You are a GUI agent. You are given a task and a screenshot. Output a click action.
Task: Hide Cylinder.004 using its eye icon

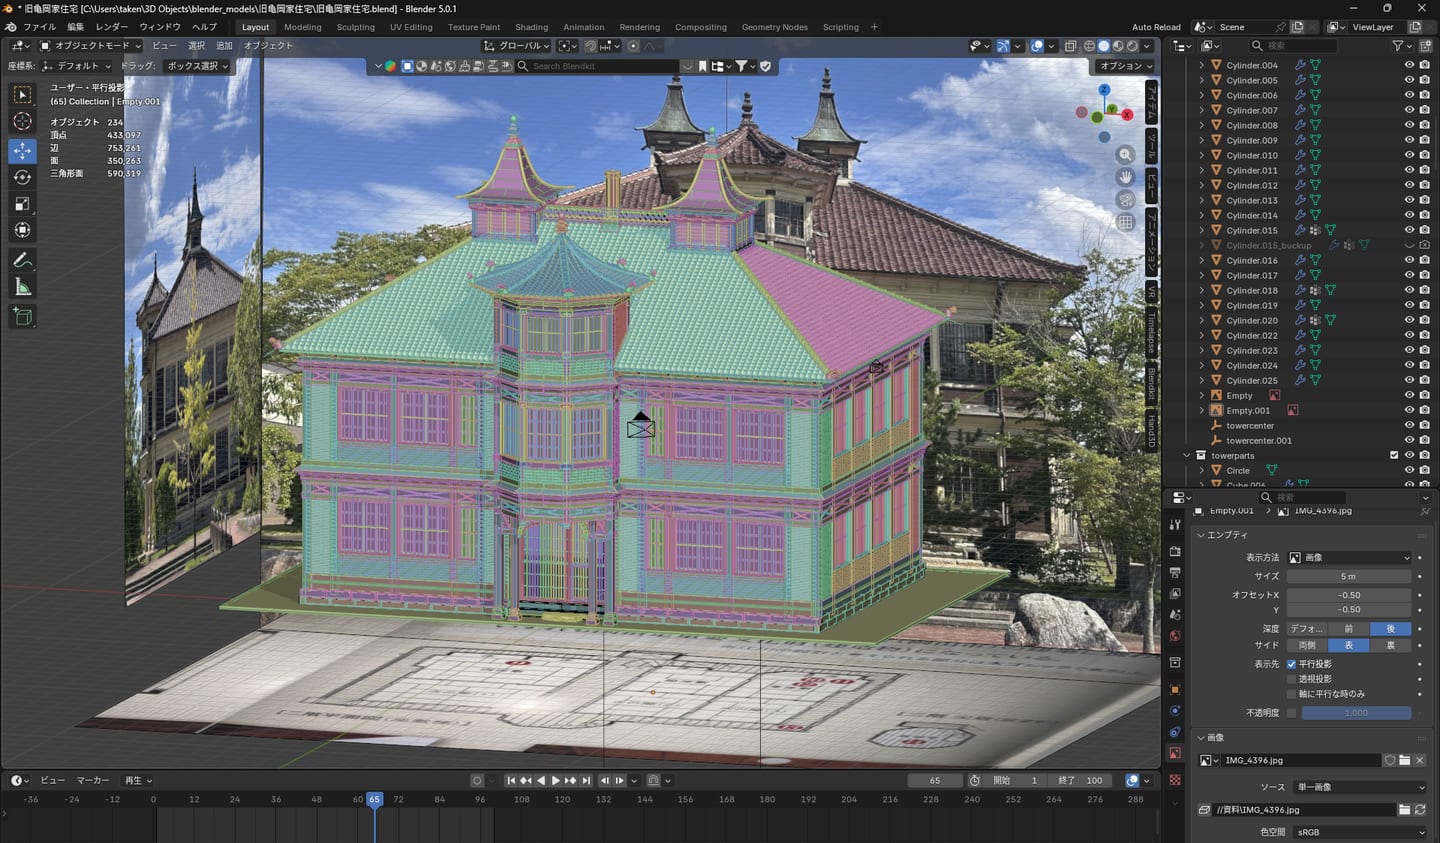(1409, 65)
